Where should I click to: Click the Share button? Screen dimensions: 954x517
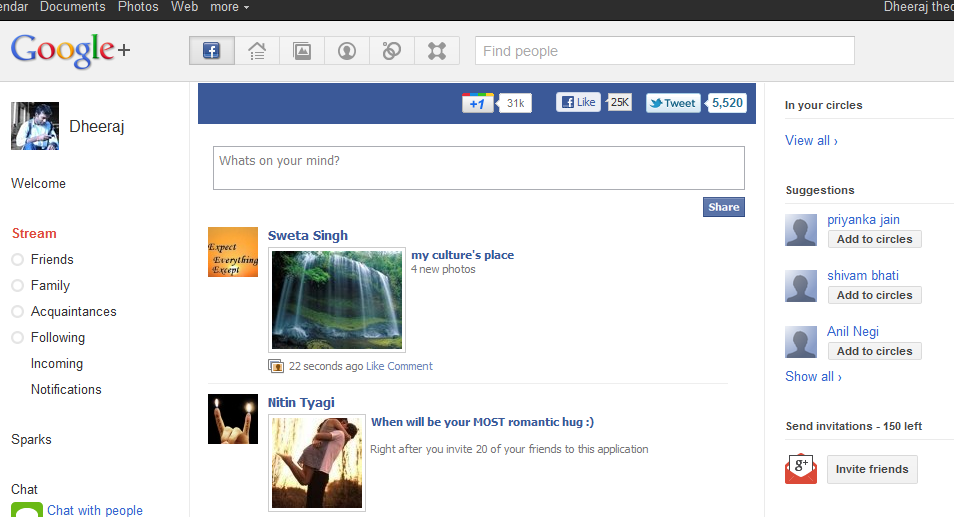tap(723, 207)
